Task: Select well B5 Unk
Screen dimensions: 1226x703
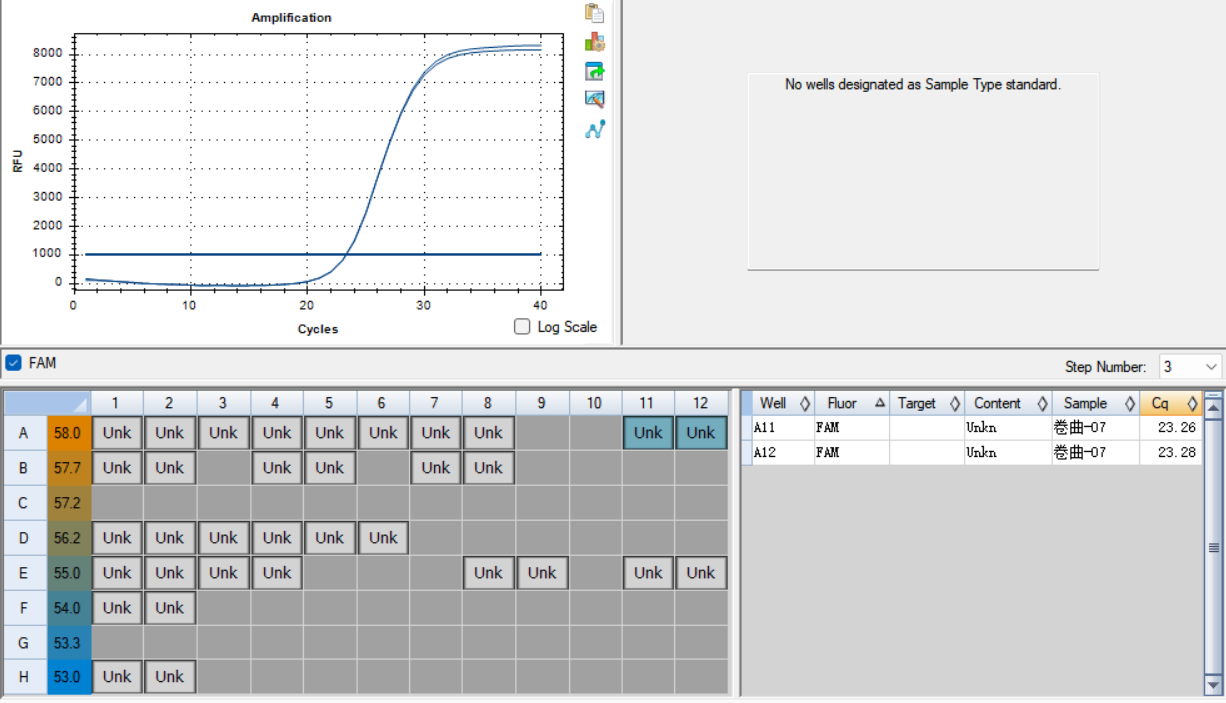Action: [x=329, y=468]
